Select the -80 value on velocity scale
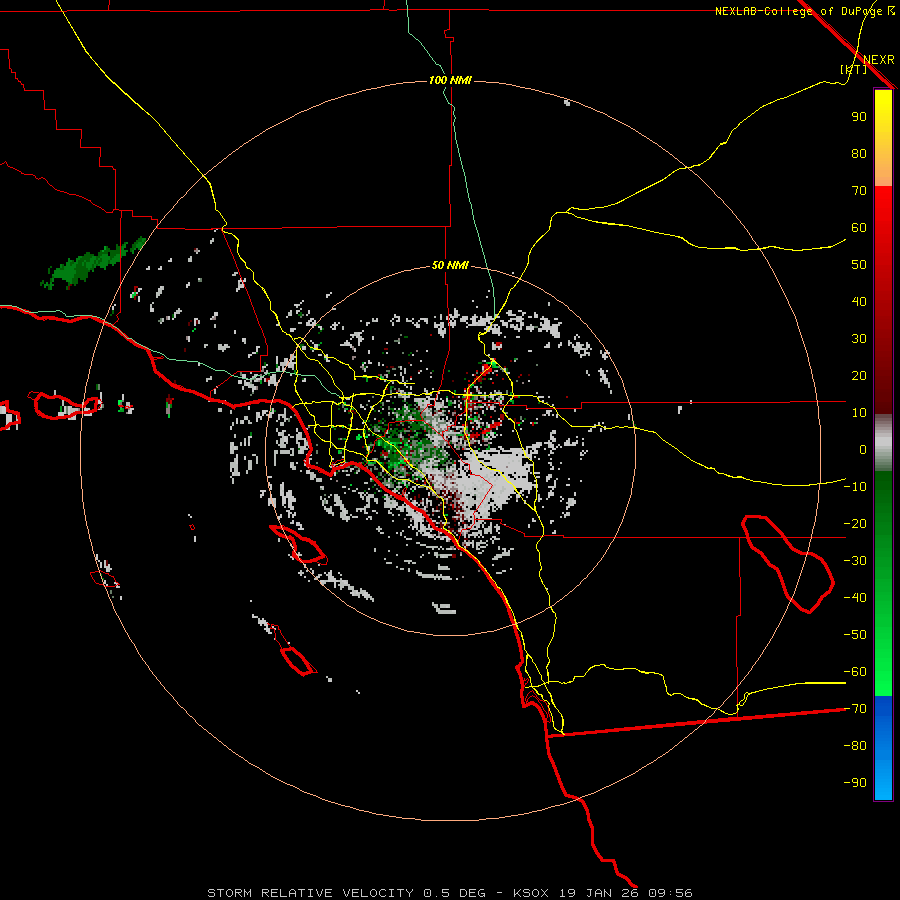 855,746
